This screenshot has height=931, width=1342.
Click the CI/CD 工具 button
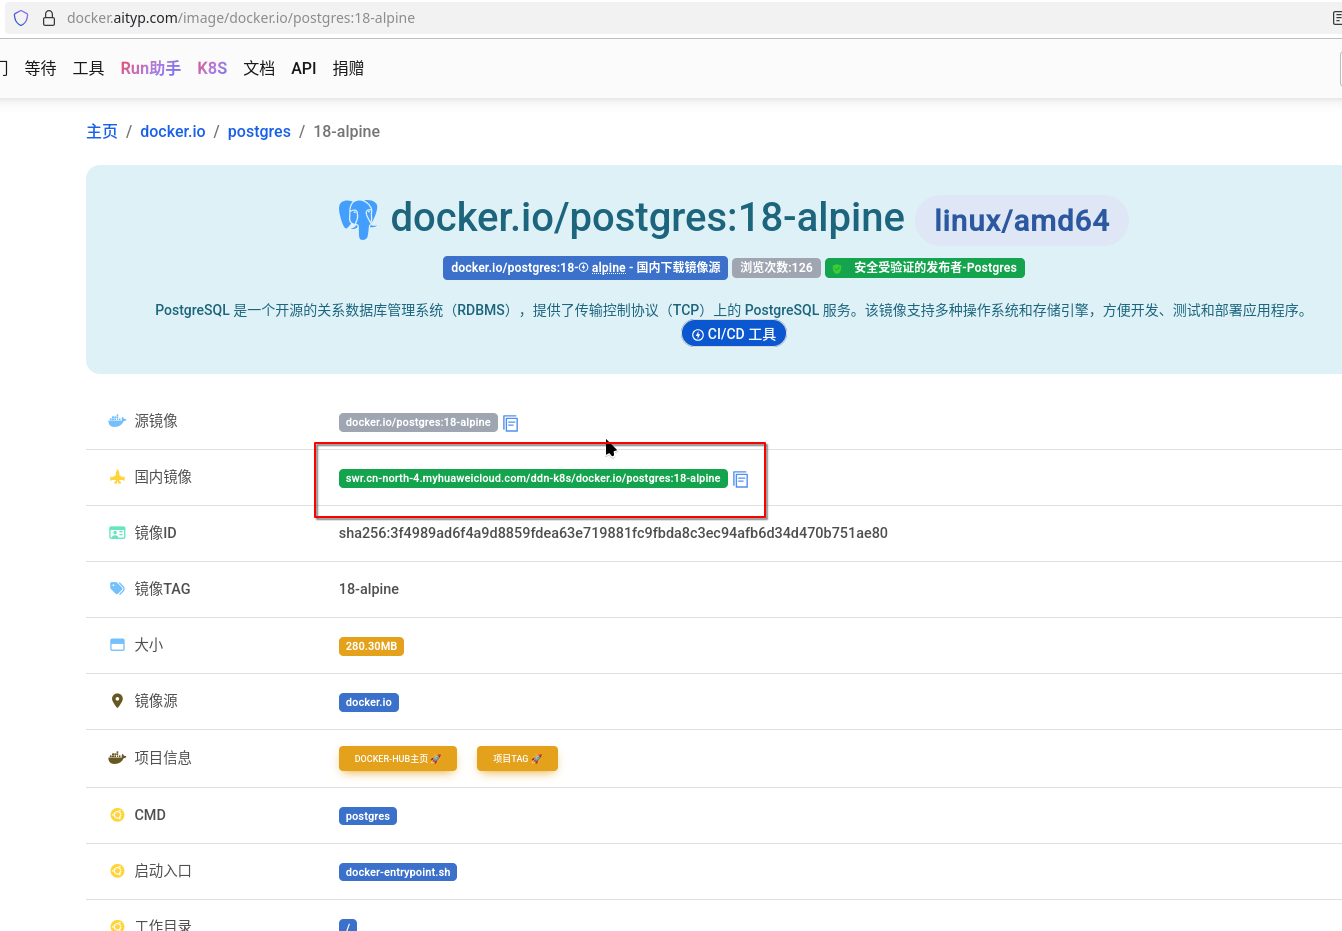pos(734,334)
